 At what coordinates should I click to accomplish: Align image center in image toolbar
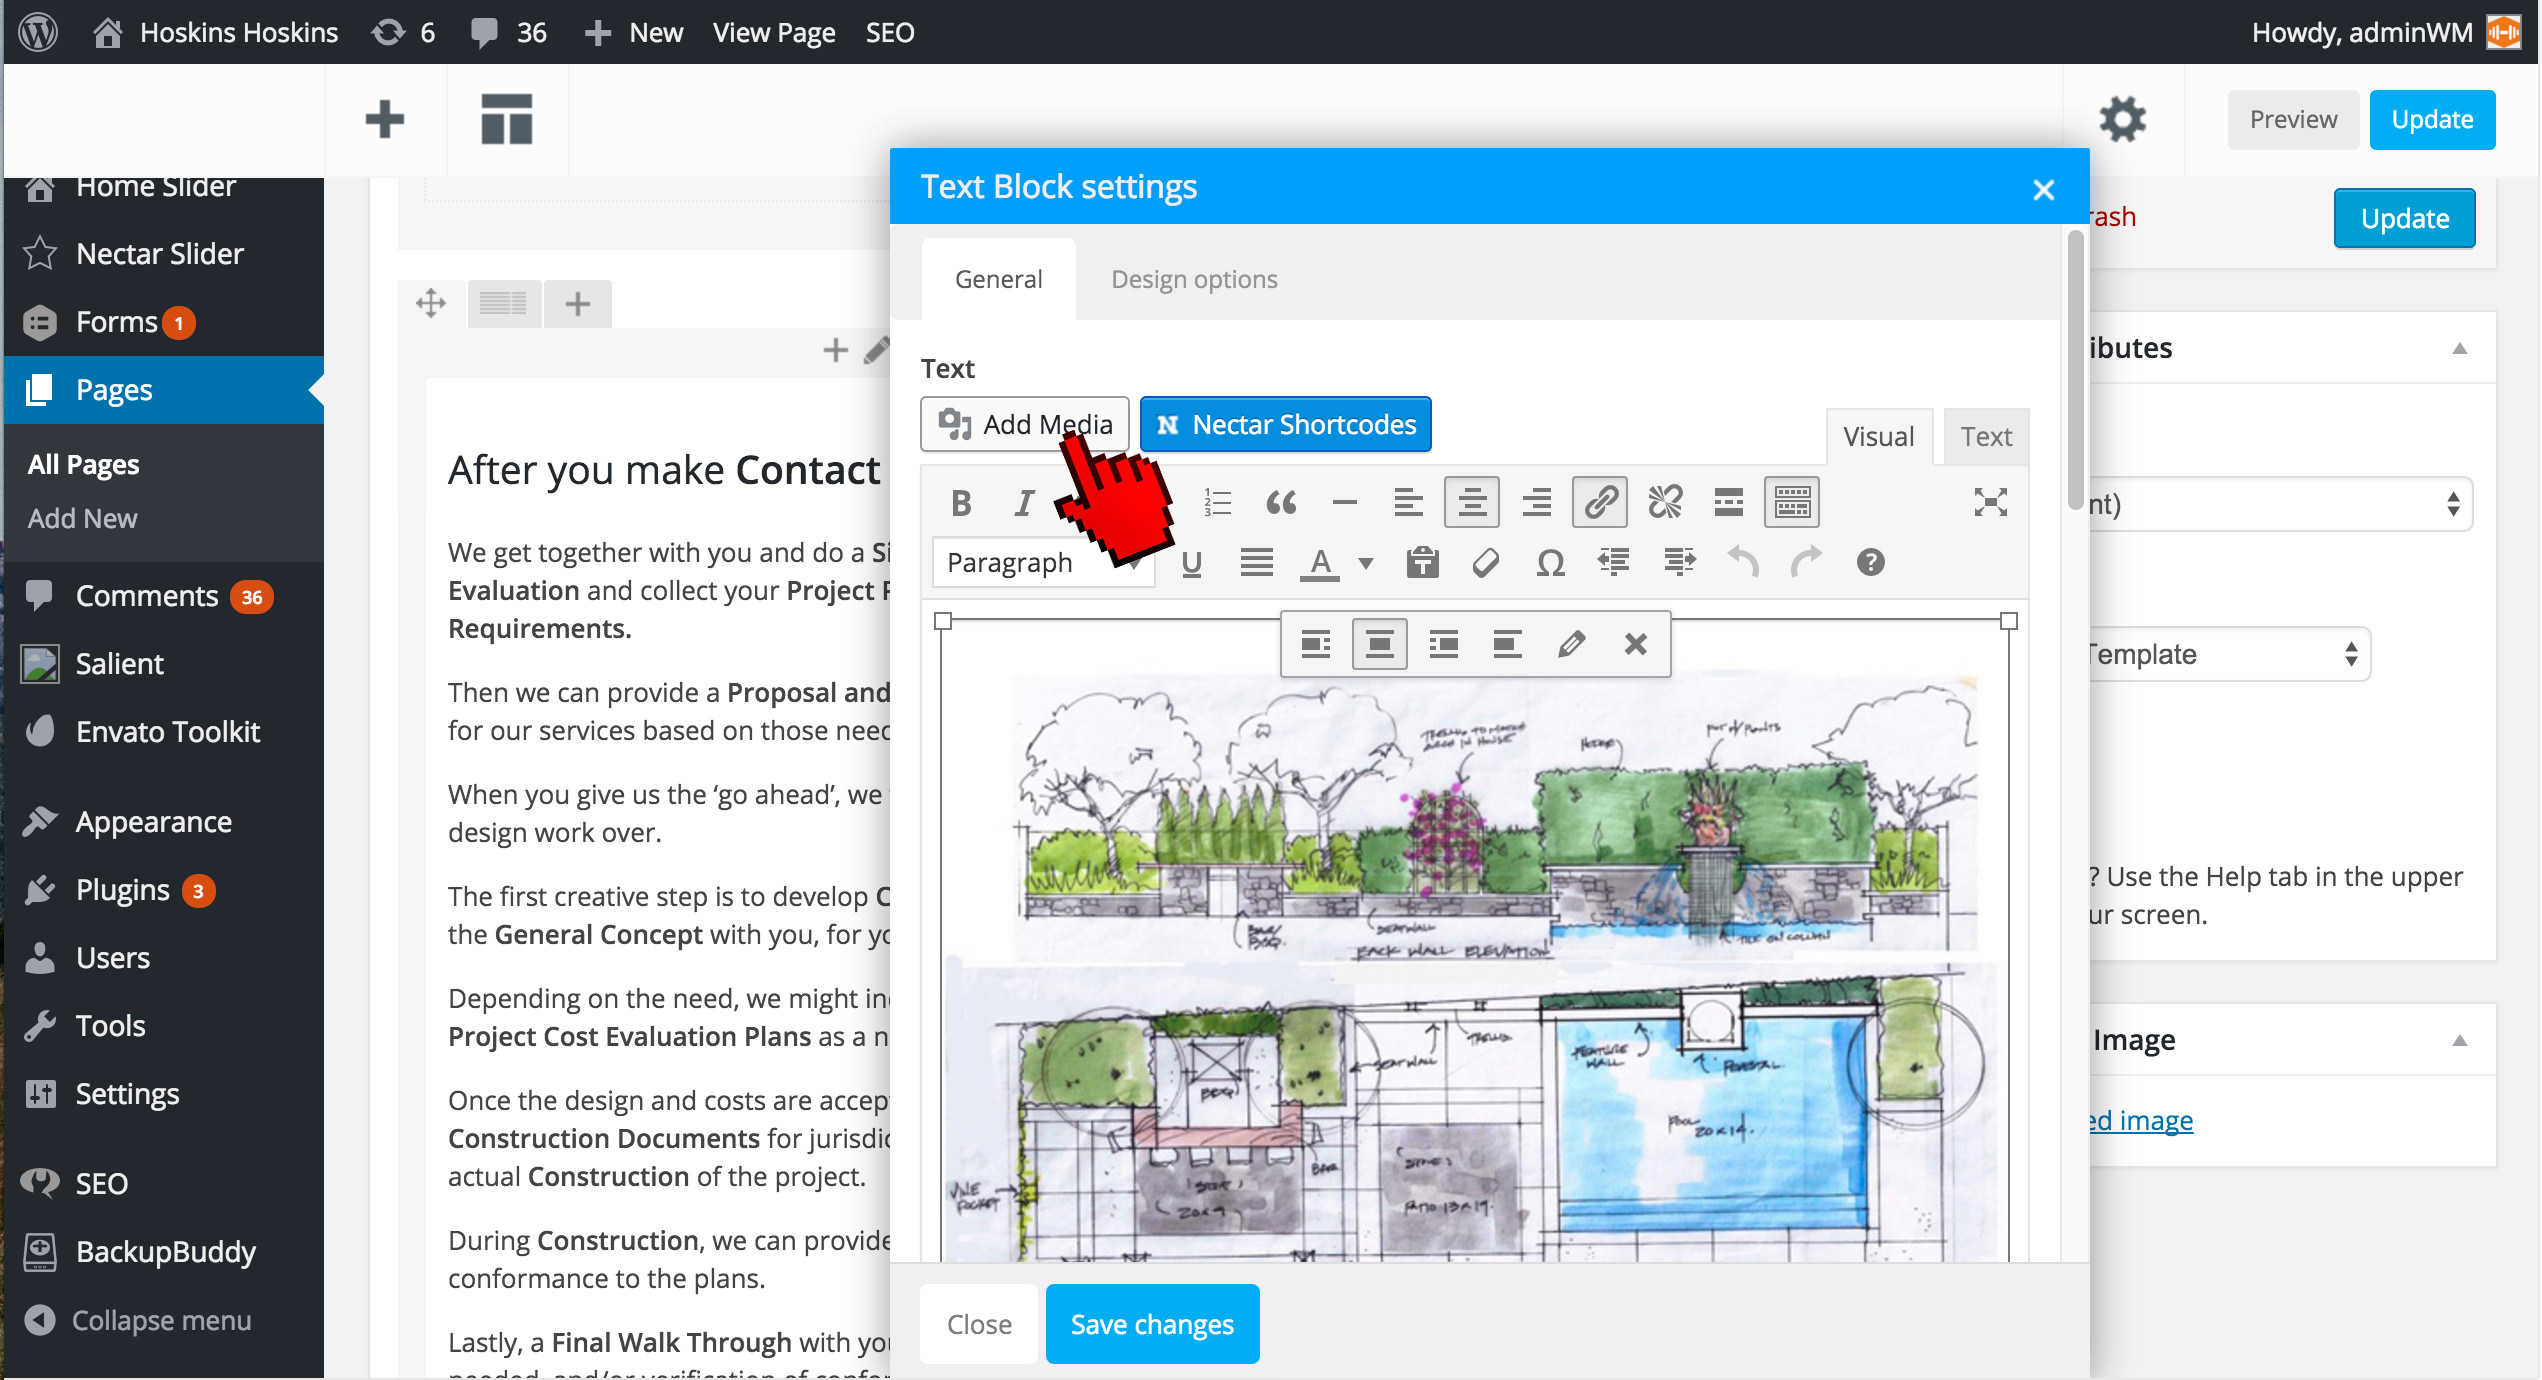pos(1380,644)
